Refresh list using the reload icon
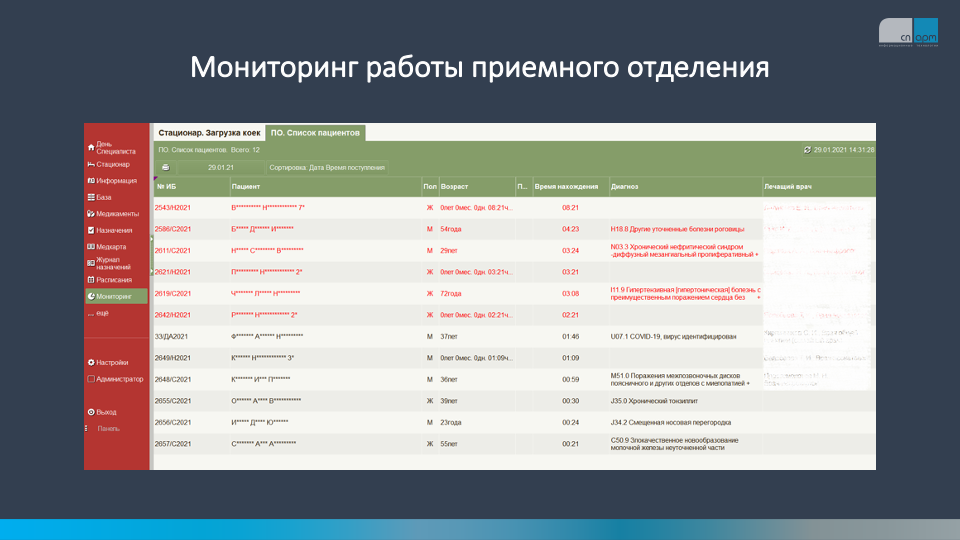The image size is (960, 540). coord(807,150)
